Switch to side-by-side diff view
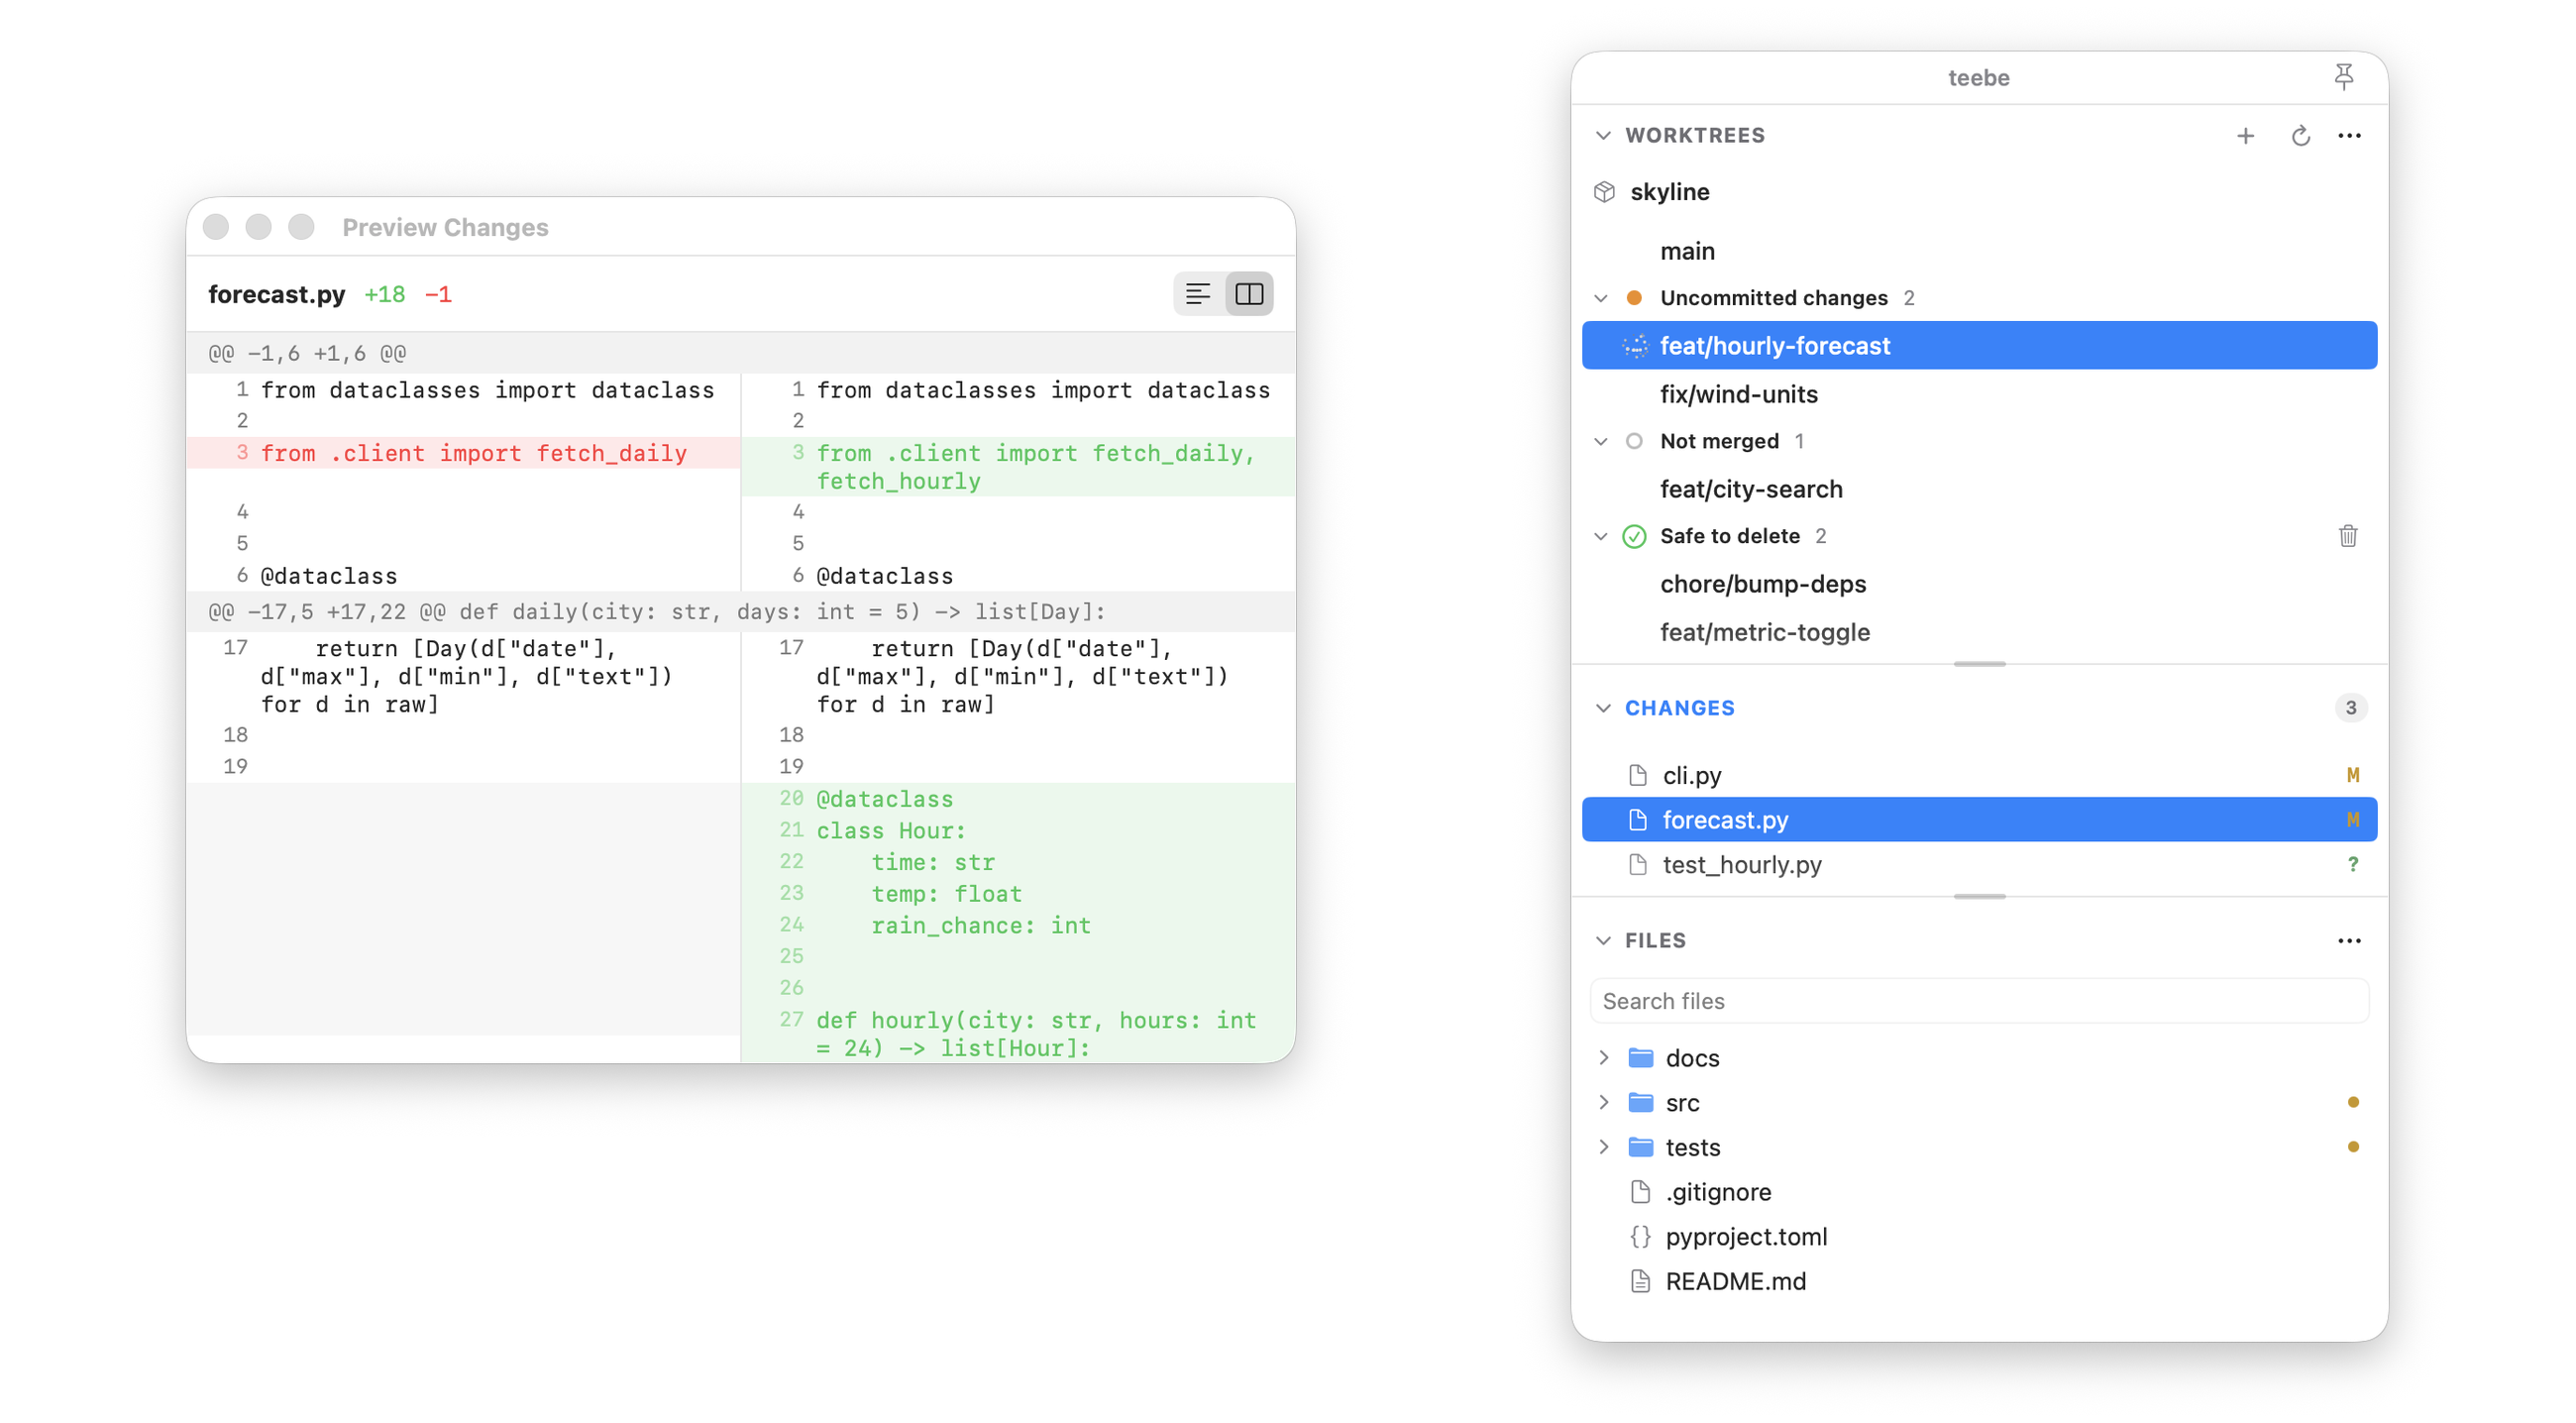This screenshot has width=2576, height=1423. click(x=1249, y=294)
